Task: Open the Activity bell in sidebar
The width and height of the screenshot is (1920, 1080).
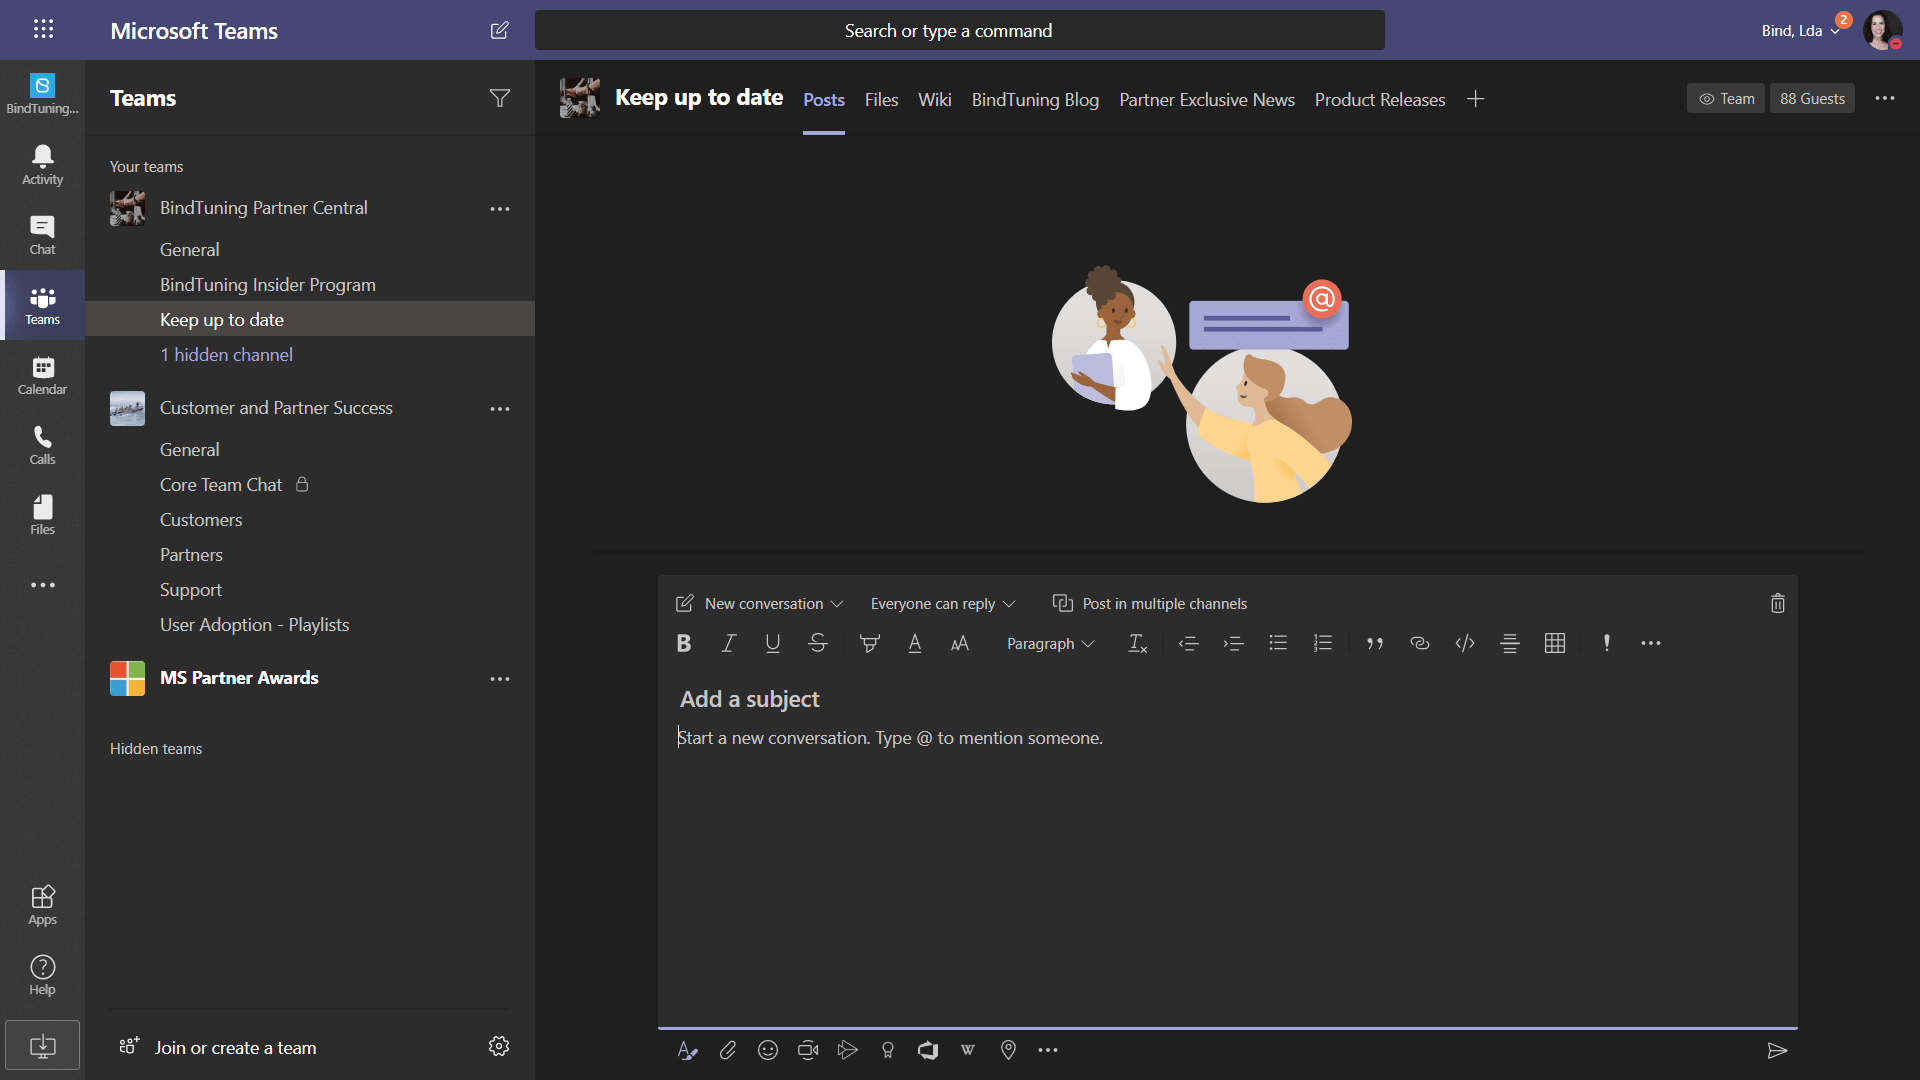Action: tap(42, 165)
